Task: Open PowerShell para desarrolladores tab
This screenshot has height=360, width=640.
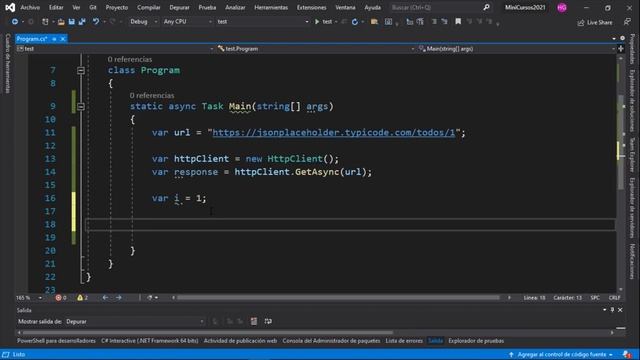Action: 56,341
